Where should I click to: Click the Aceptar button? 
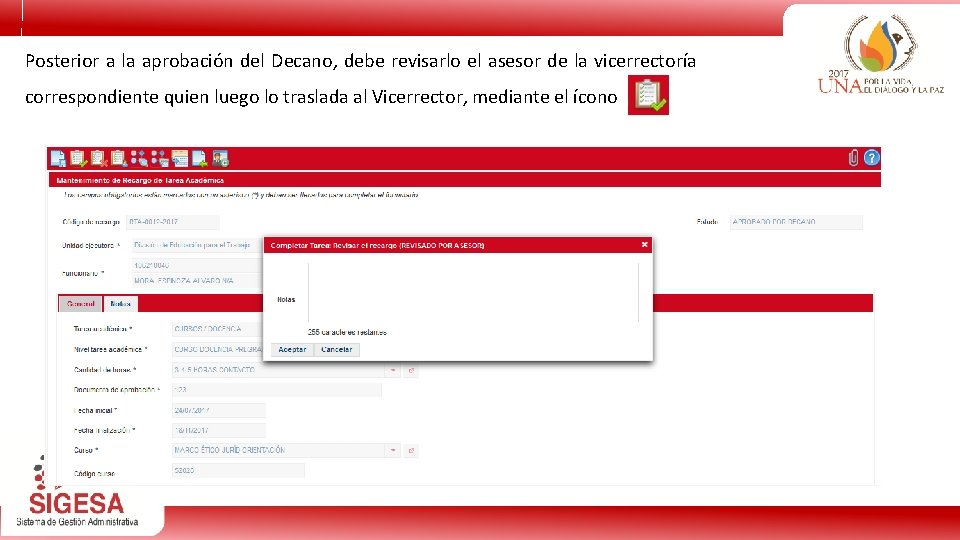292,350
